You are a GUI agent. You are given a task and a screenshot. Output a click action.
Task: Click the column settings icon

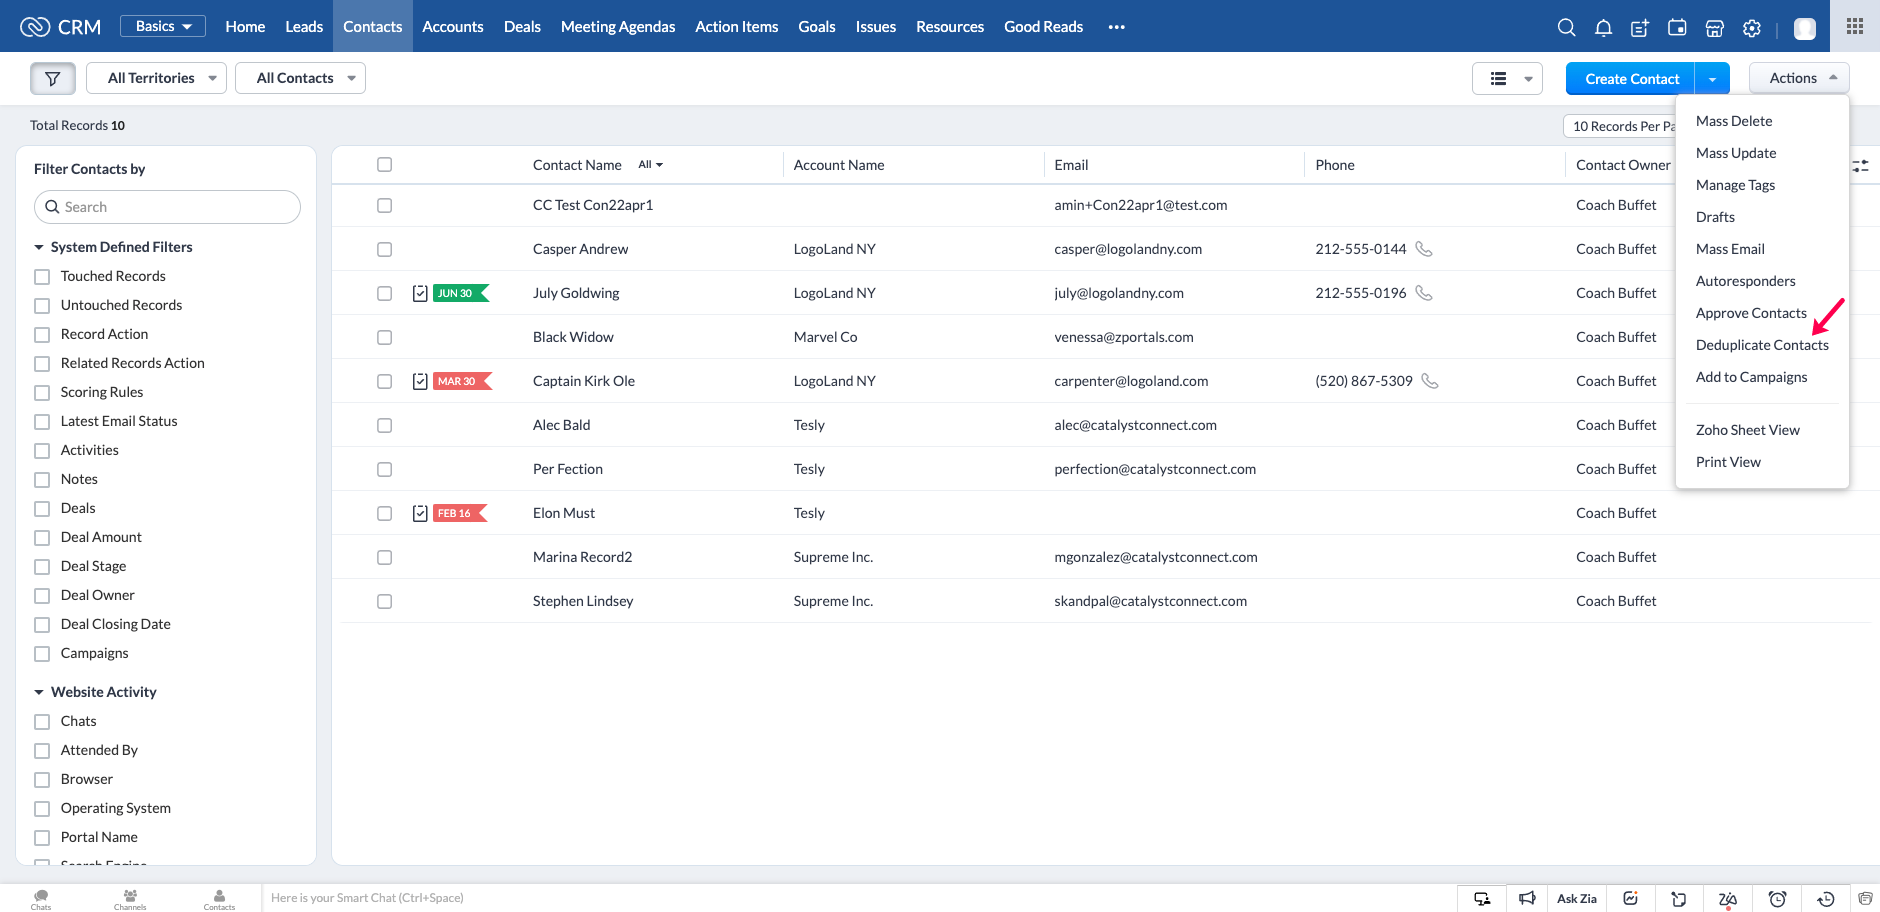[1860, 166]
